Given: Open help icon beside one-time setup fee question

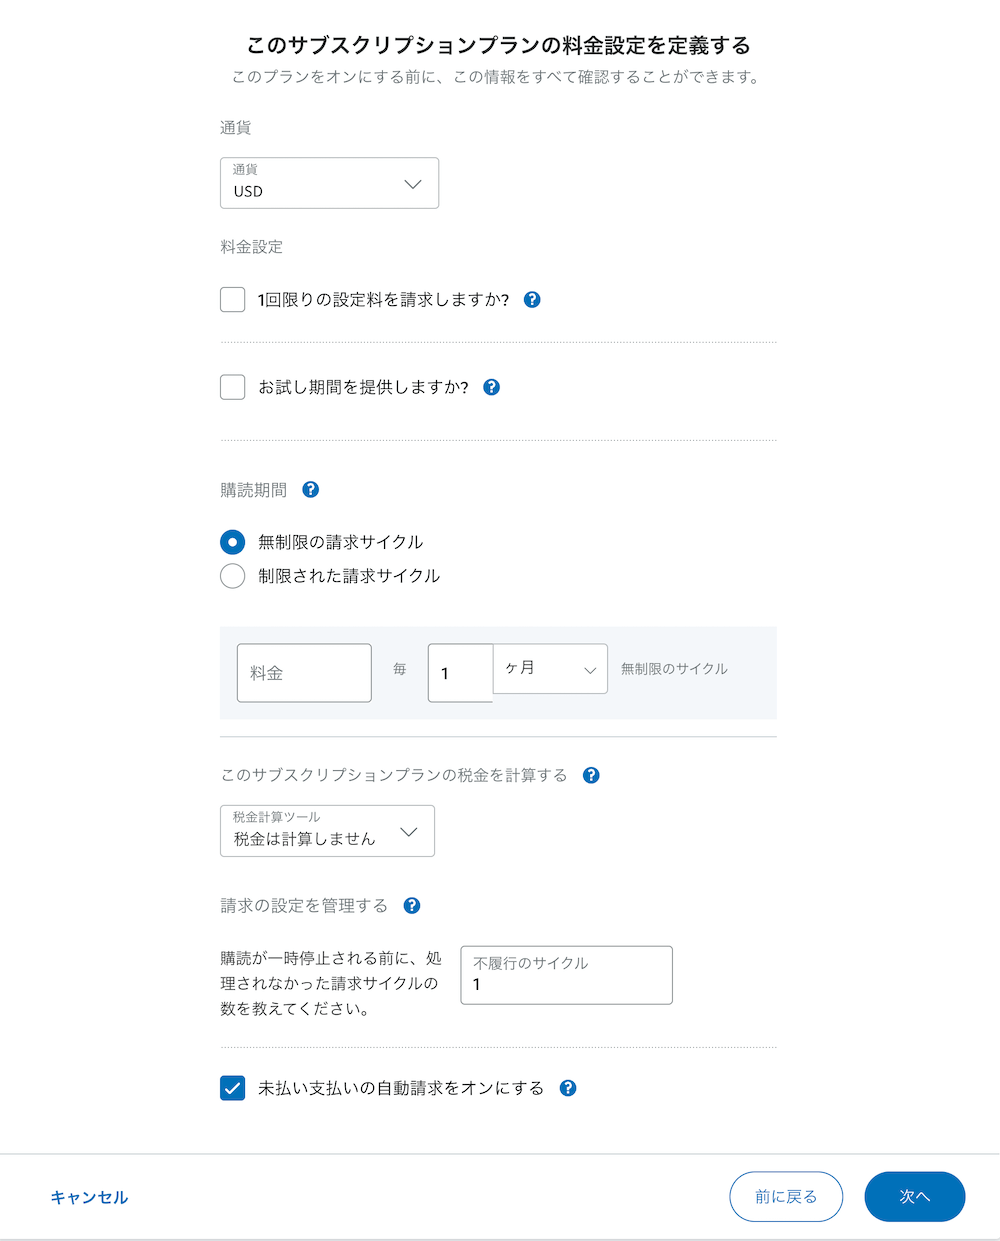Looking at the screenshot, I should tap(532, 299).
